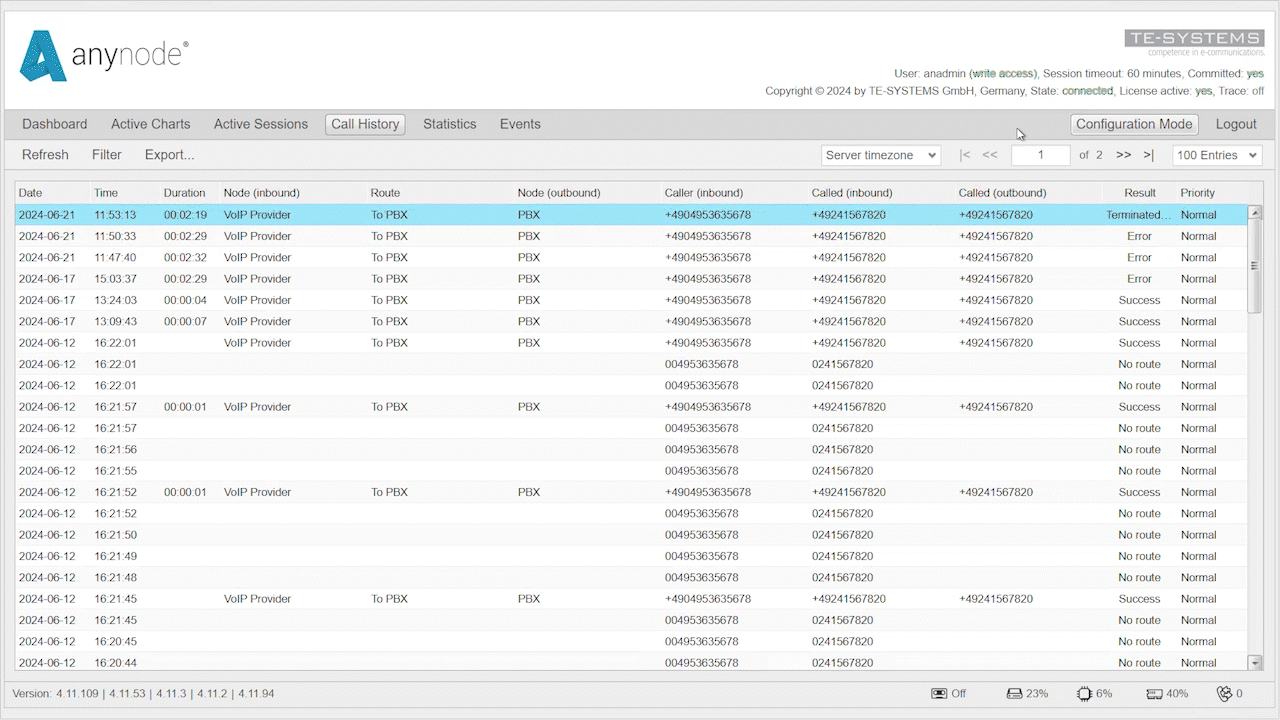
Task: Open the Statistics tab
Action: 449,124
